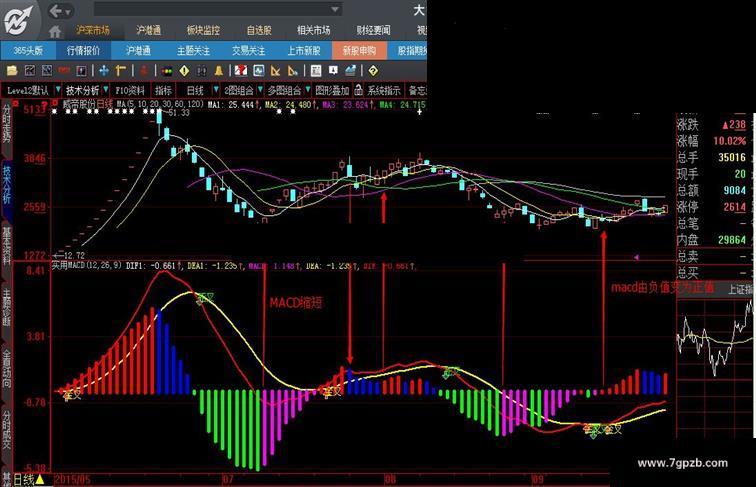Select the triangle tool with blue corner
The image size is (756, 487).
pyautogui.click(x=293, y=71)
